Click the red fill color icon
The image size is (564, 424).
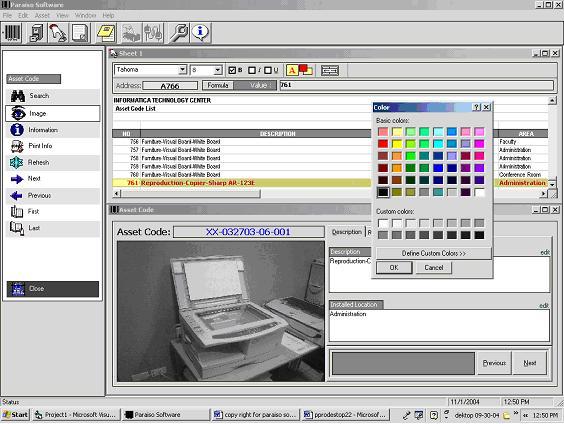(x=306, y=70)
